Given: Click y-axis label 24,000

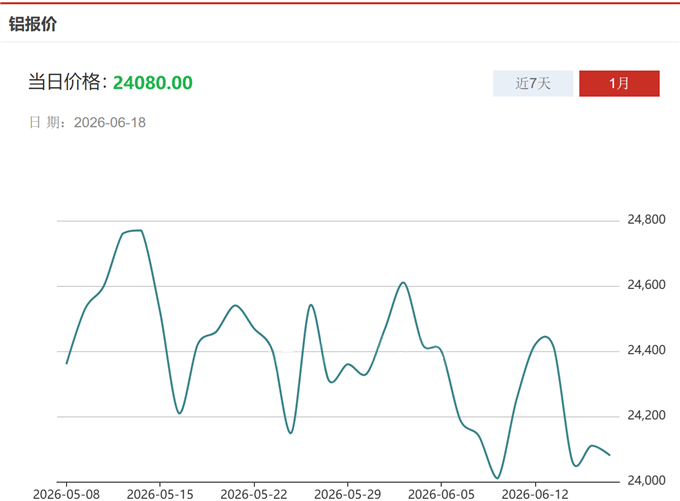Looking at the screenshot, I should point(646,480).
